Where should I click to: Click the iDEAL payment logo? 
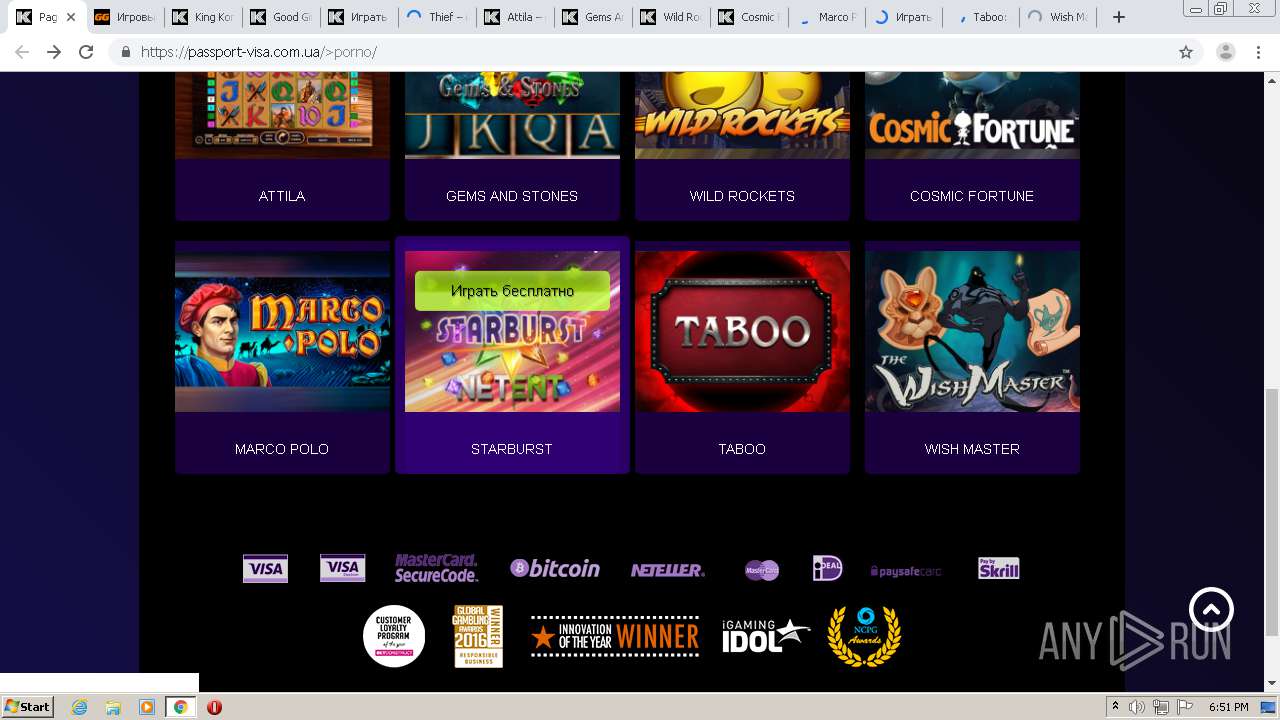point(827,568)
